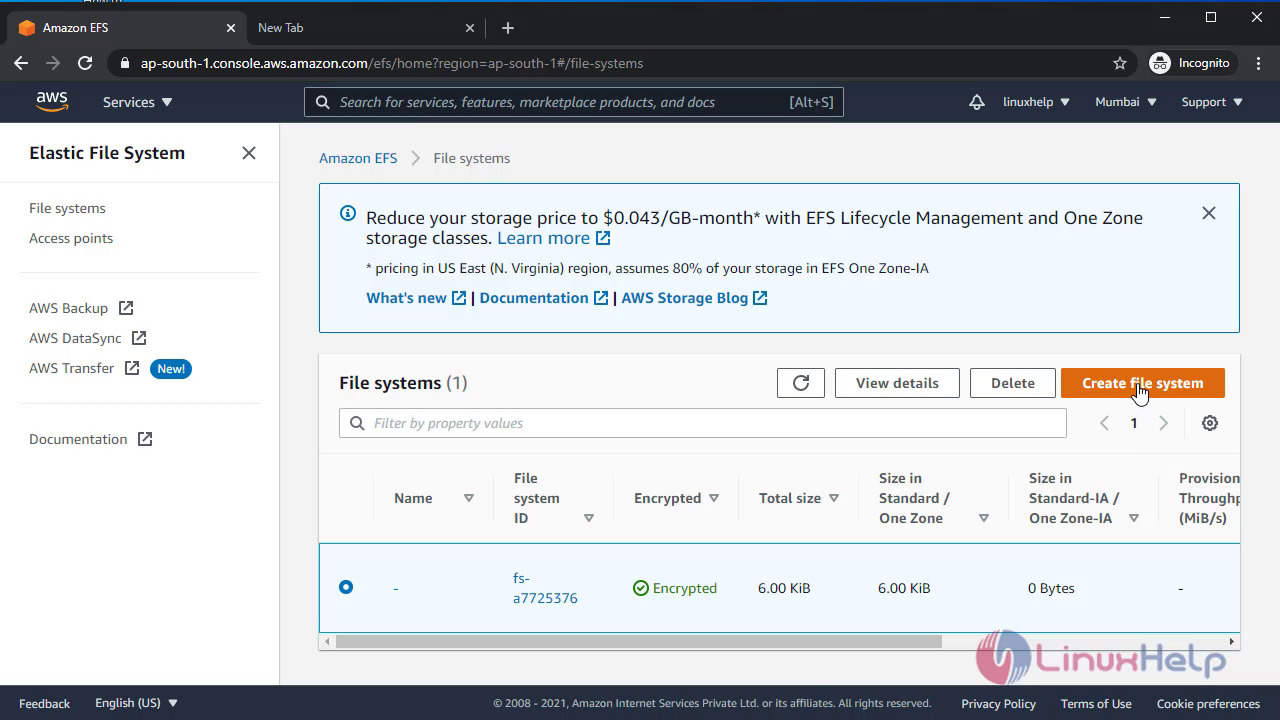Image resolution: width=1280 pixels, height=720 pixels.
Task: Click the site lock icon in address bar
Action: click(x=125, y=63)
